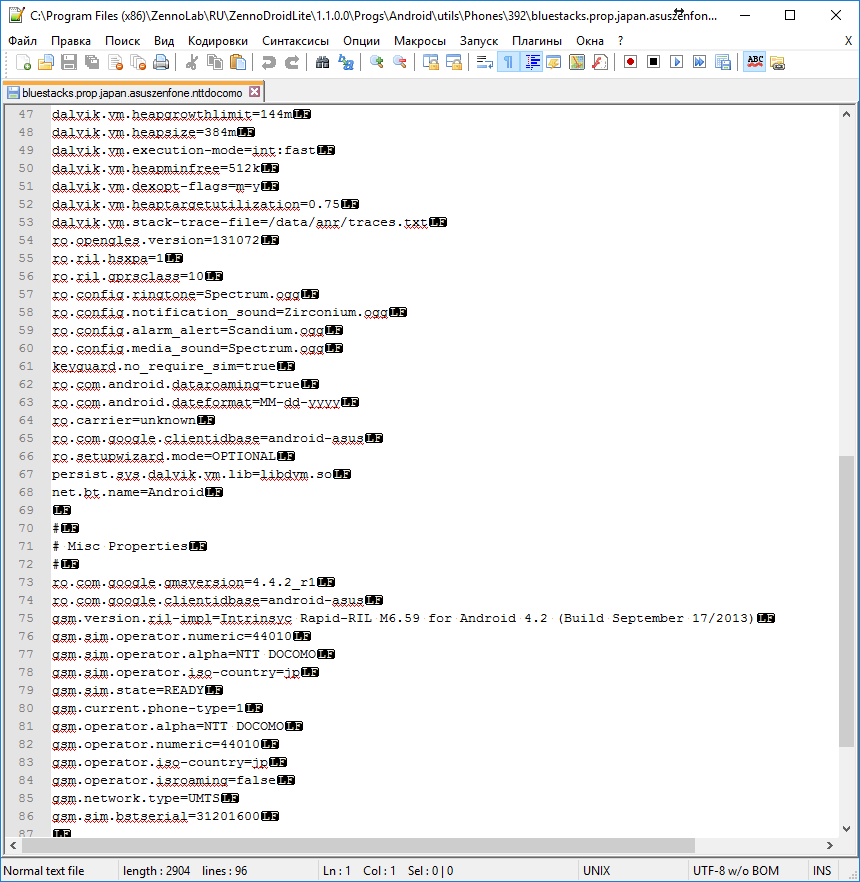This screenshot has width=860, height=882.
Task: Toggle ABC spell check button
Action: coord(754,62)
